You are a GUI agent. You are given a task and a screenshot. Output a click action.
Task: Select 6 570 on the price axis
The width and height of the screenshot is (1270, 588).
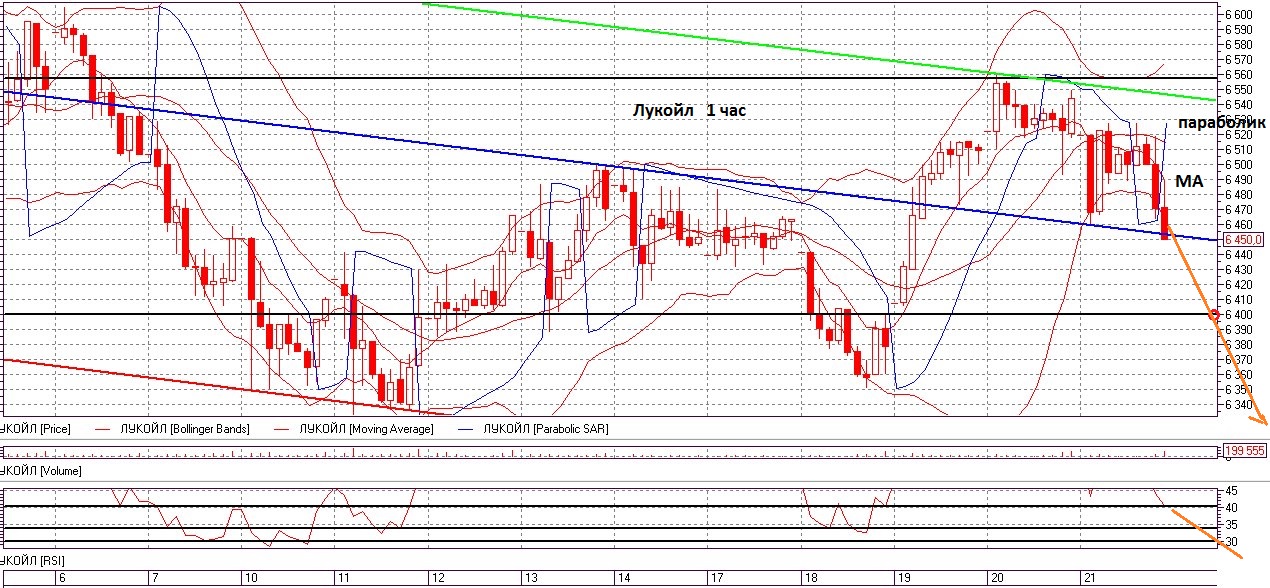point(1238,60)
